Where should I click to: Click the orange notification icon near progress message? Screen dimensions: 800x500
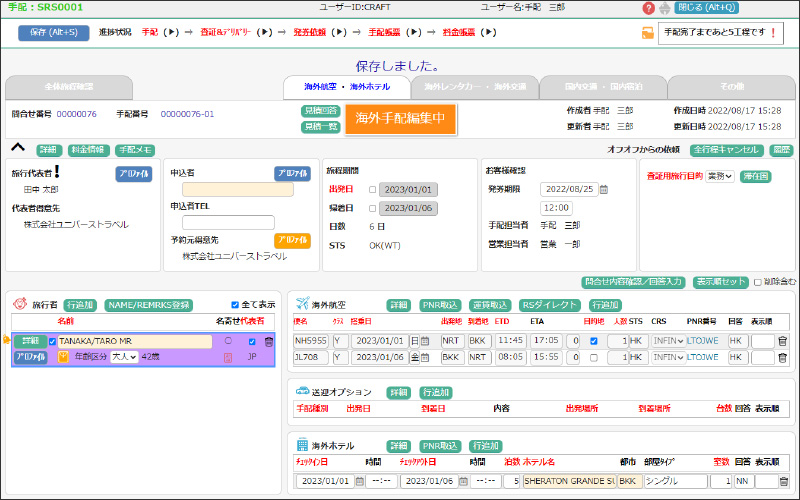648,32
